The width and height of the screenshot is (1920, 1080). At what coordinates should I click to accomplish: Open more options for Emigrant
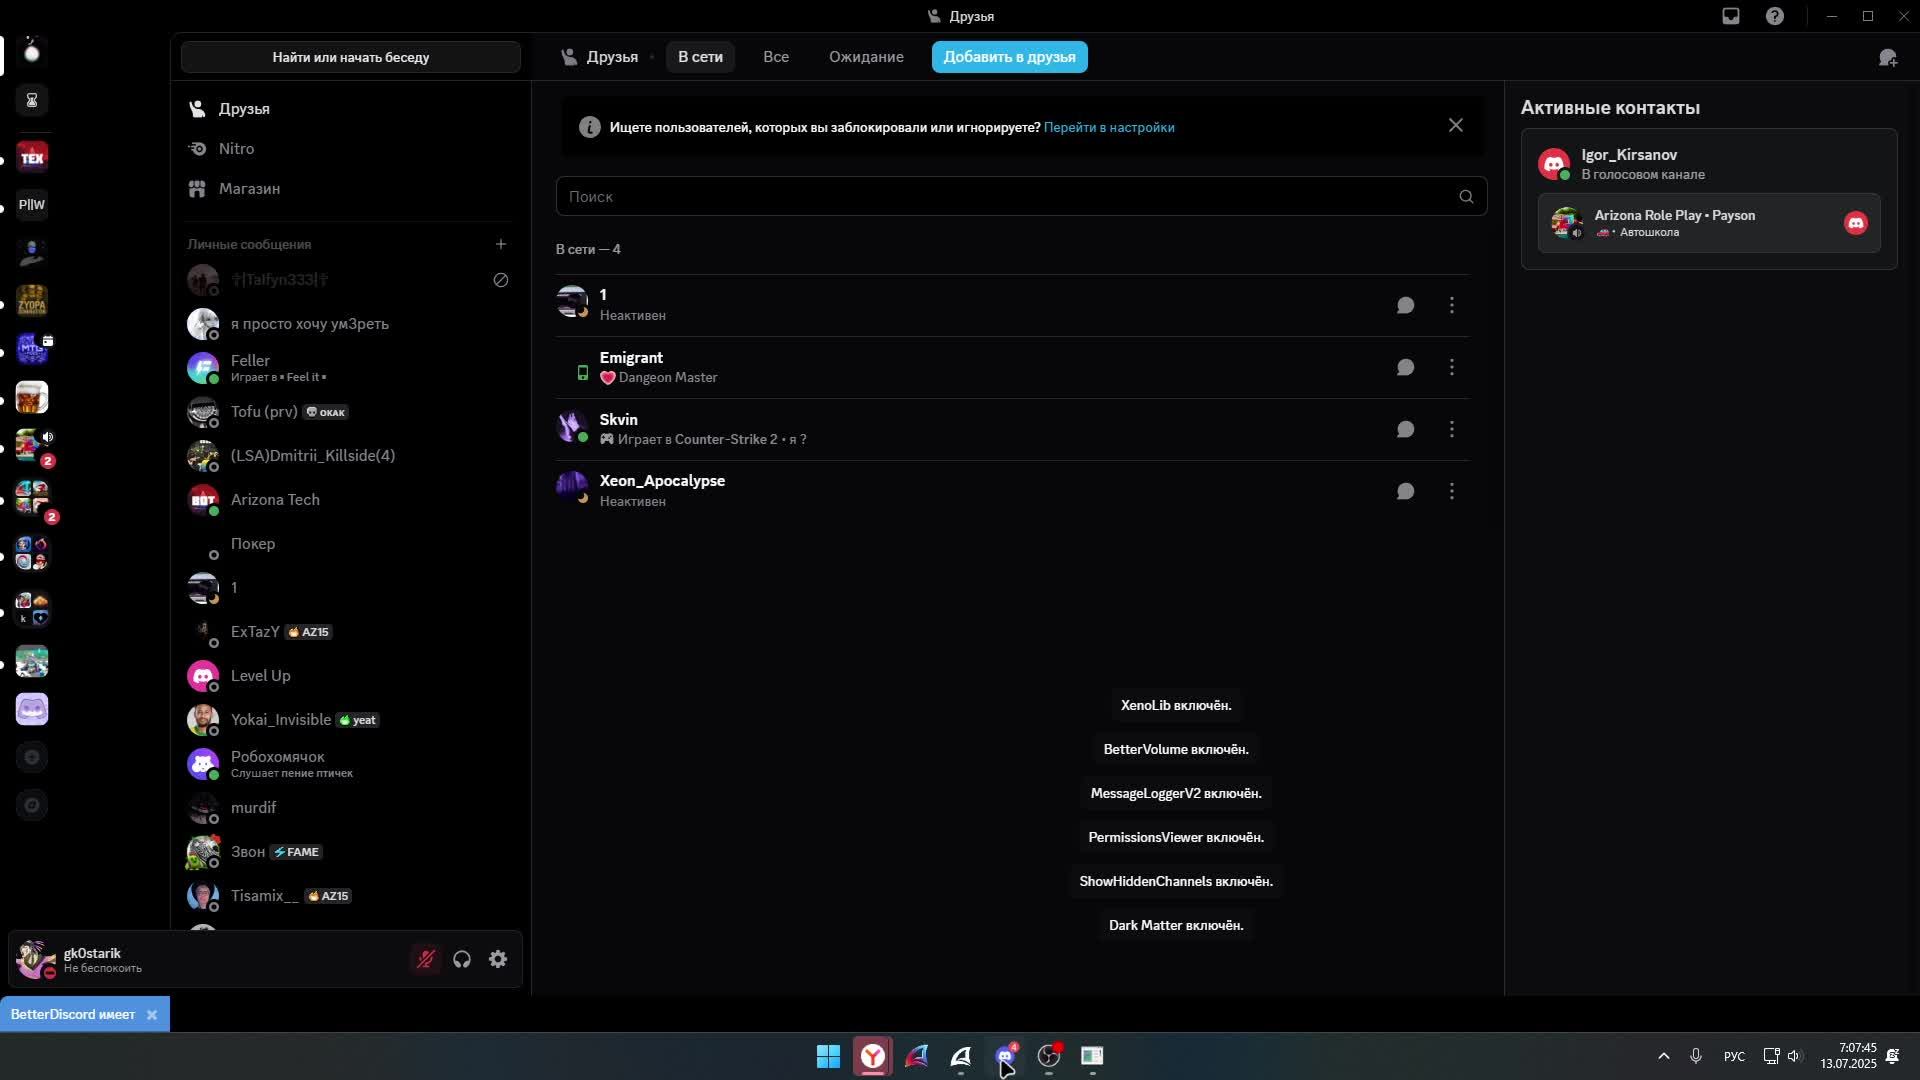click(x=1452, y=368)
